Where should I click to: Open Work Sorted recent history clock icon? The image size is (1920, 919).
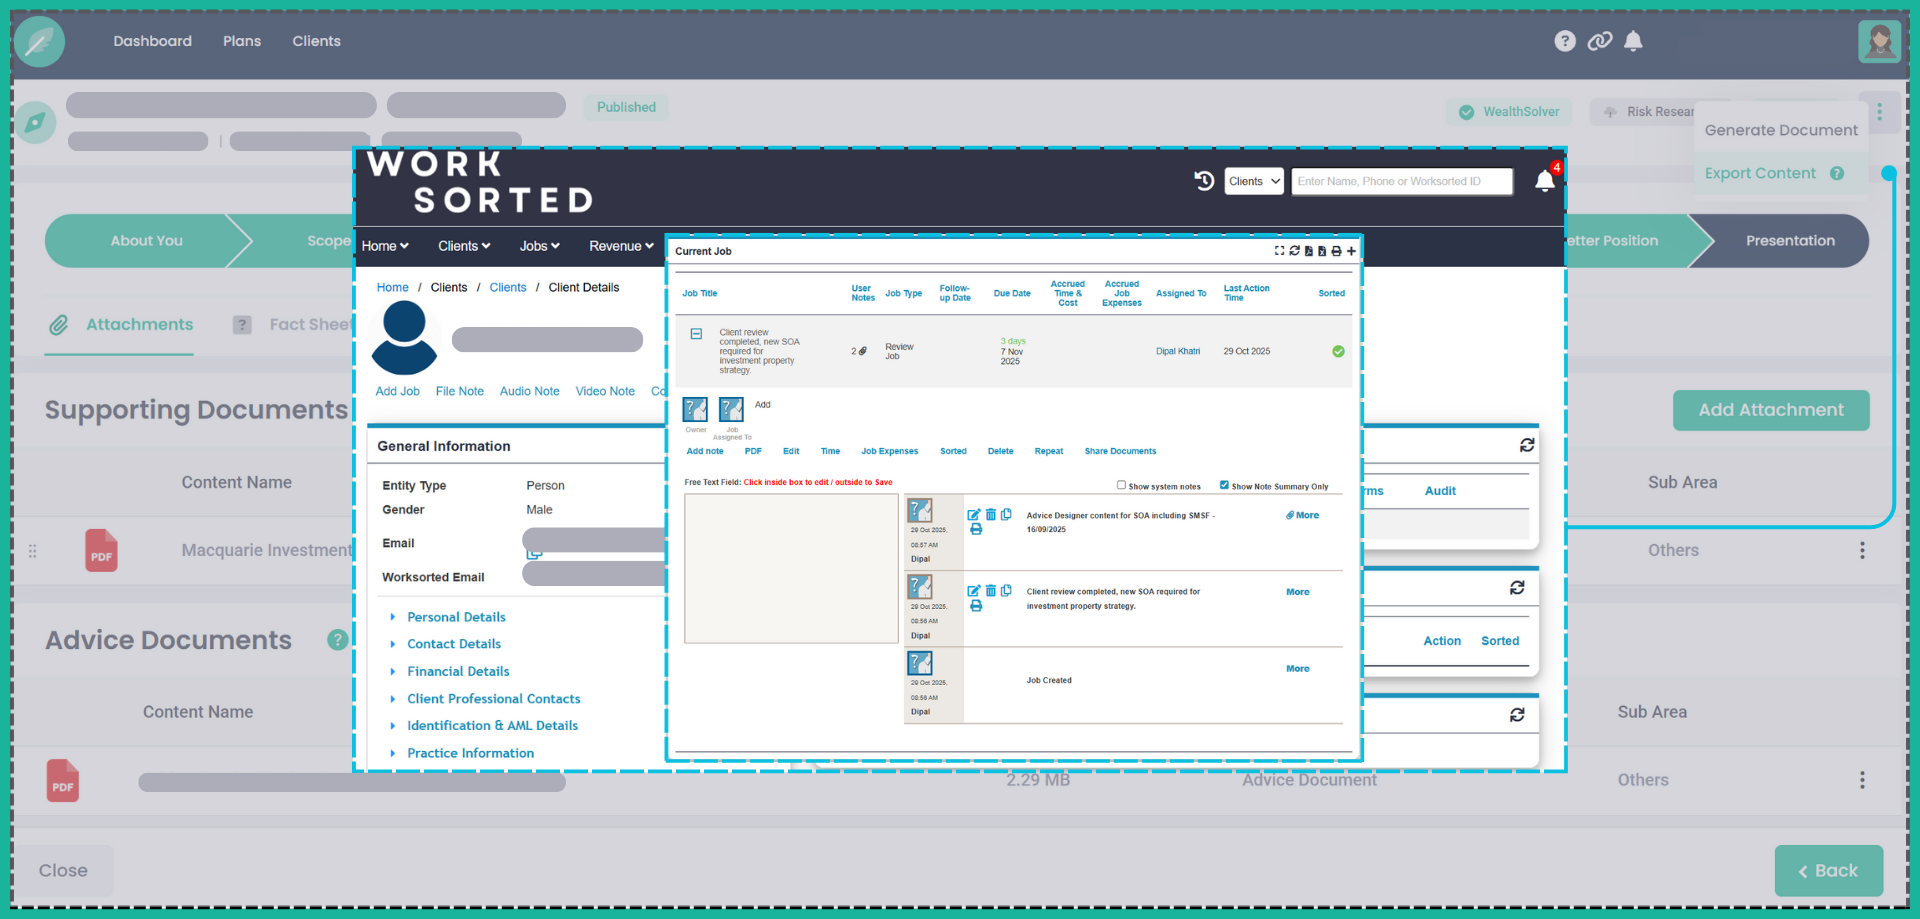point(1204,181)
